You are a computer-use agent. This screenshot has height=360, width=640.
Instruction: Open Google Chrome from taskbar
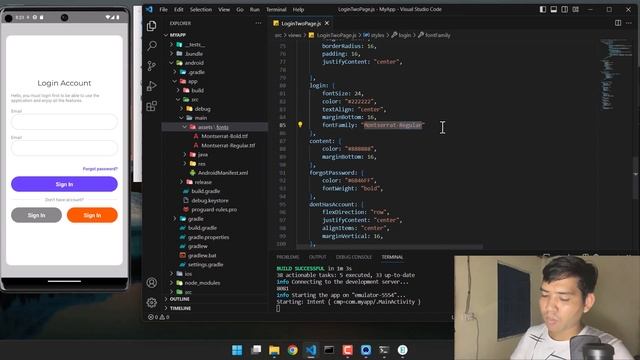click(x=292, y=350)
